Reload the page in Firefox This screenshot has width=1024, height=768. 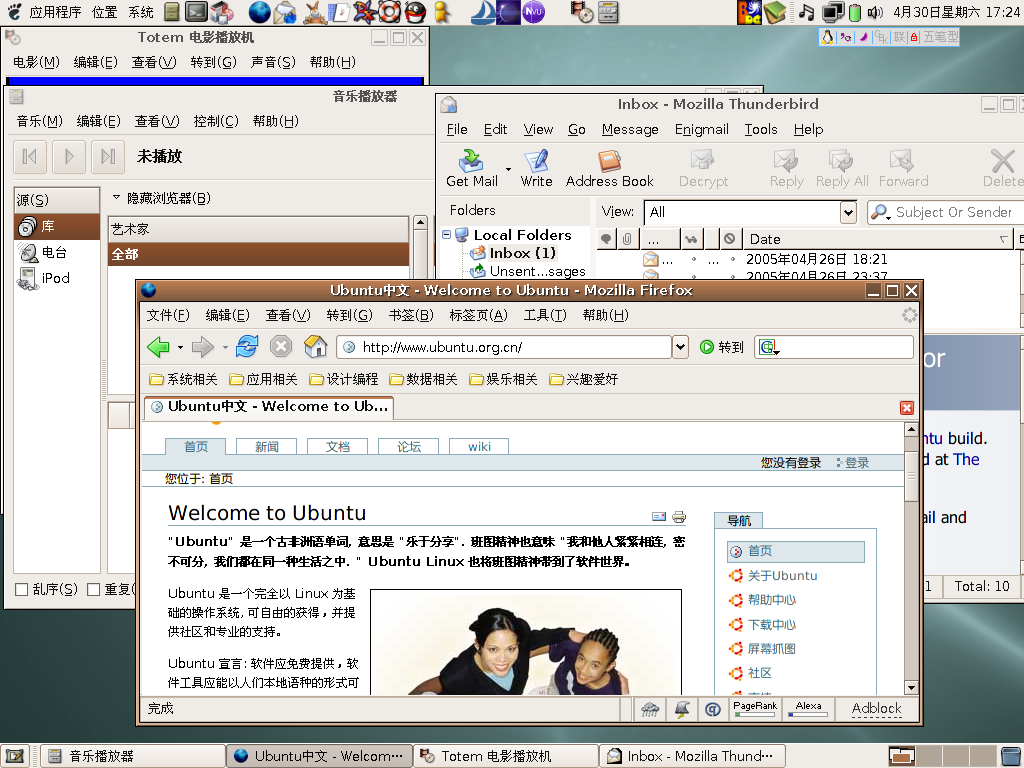[247, 346]
